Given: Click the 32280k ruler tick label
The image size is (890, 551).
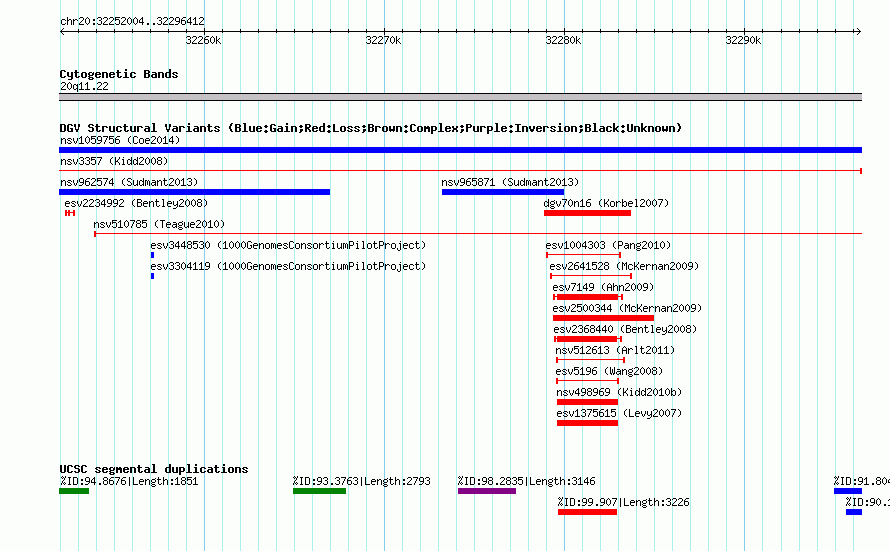Looking at the screenshot, I should tap(563, 40).
